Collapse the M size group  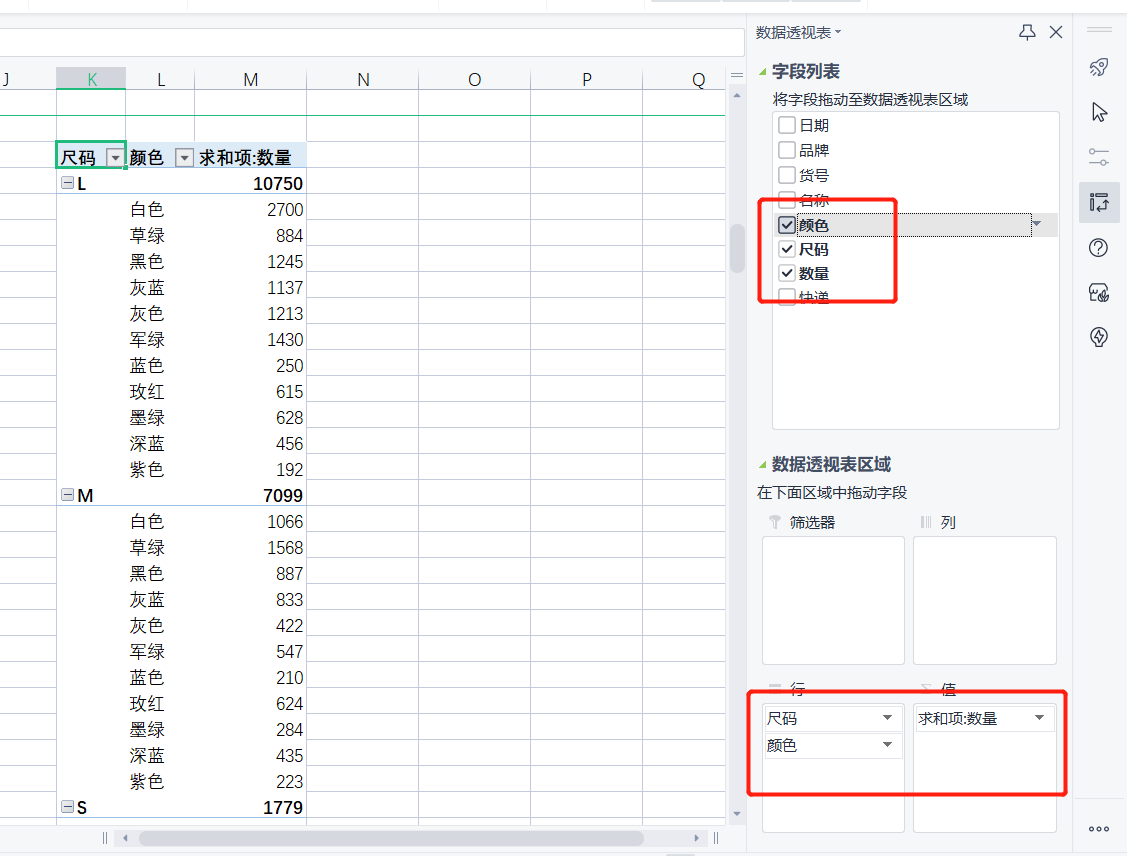tap(68, 494)
